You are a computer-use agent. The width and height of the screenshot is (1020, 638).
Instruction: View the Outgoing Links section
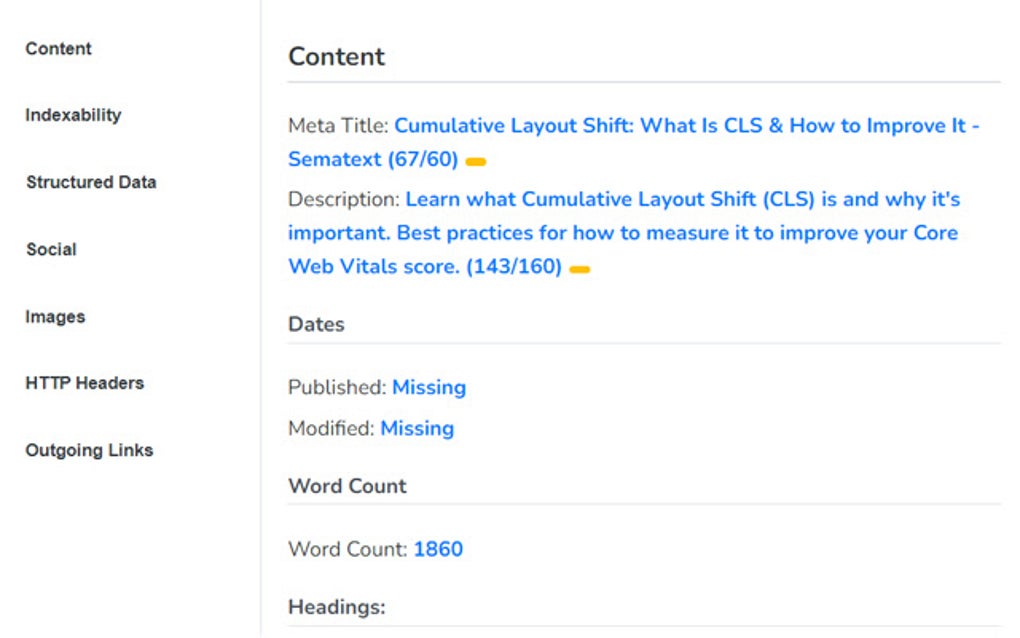[x=89, y=450]
